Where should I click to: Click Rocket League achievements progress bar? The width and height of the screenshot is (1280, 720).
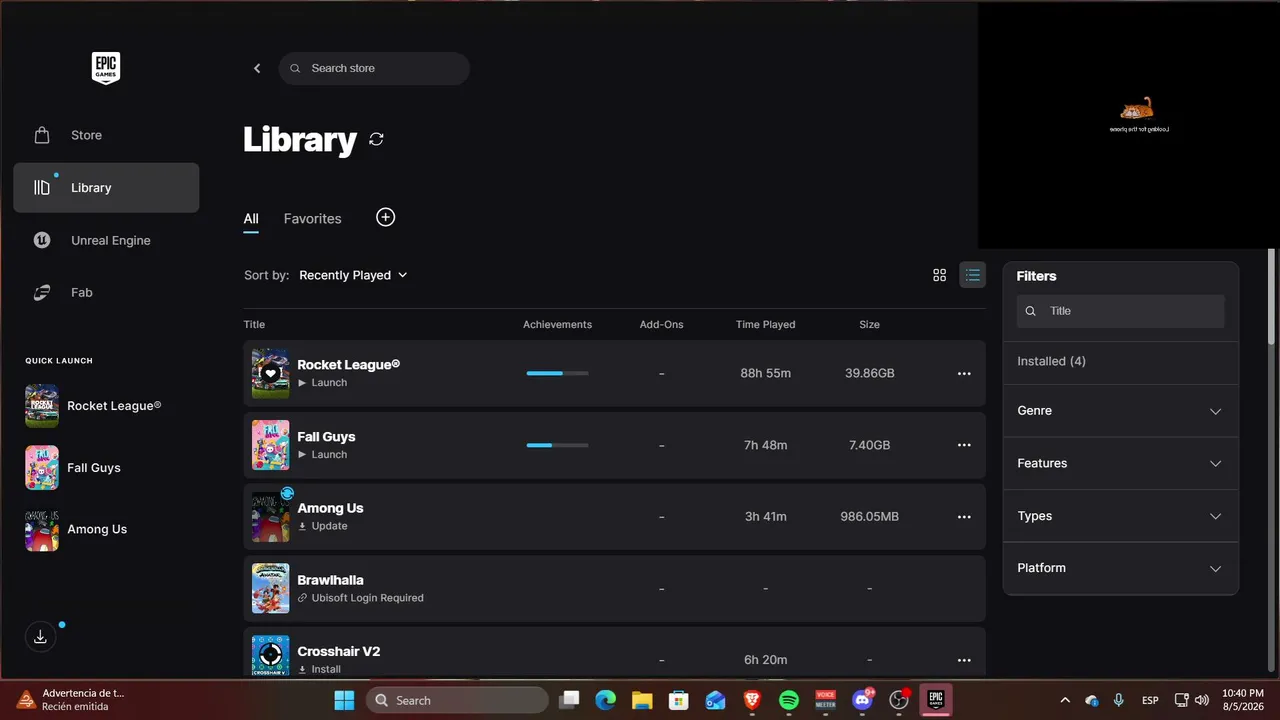557,373
